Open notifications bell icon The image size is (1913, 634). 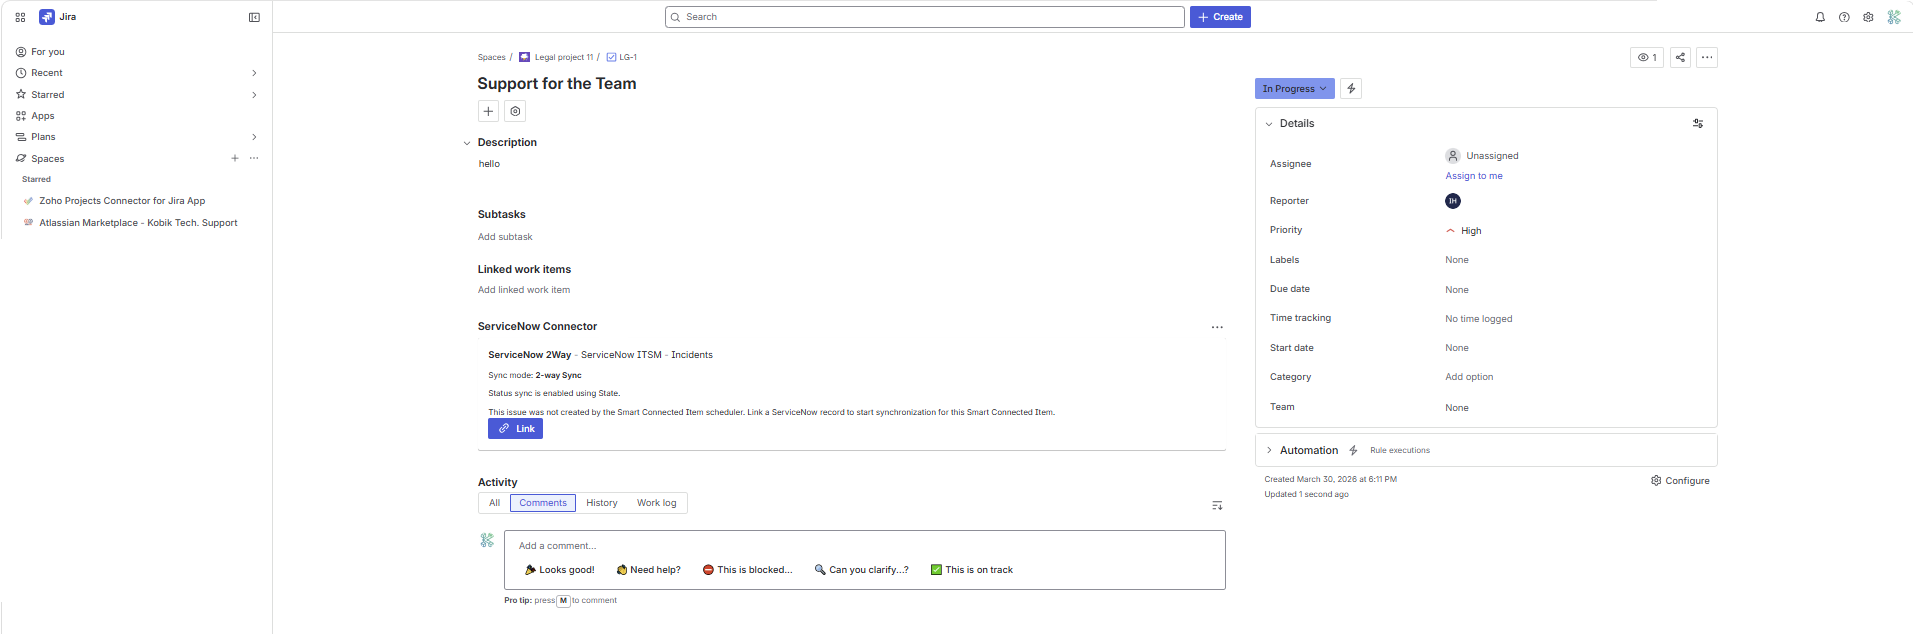pyautogui.click(x=1820, y=17)
